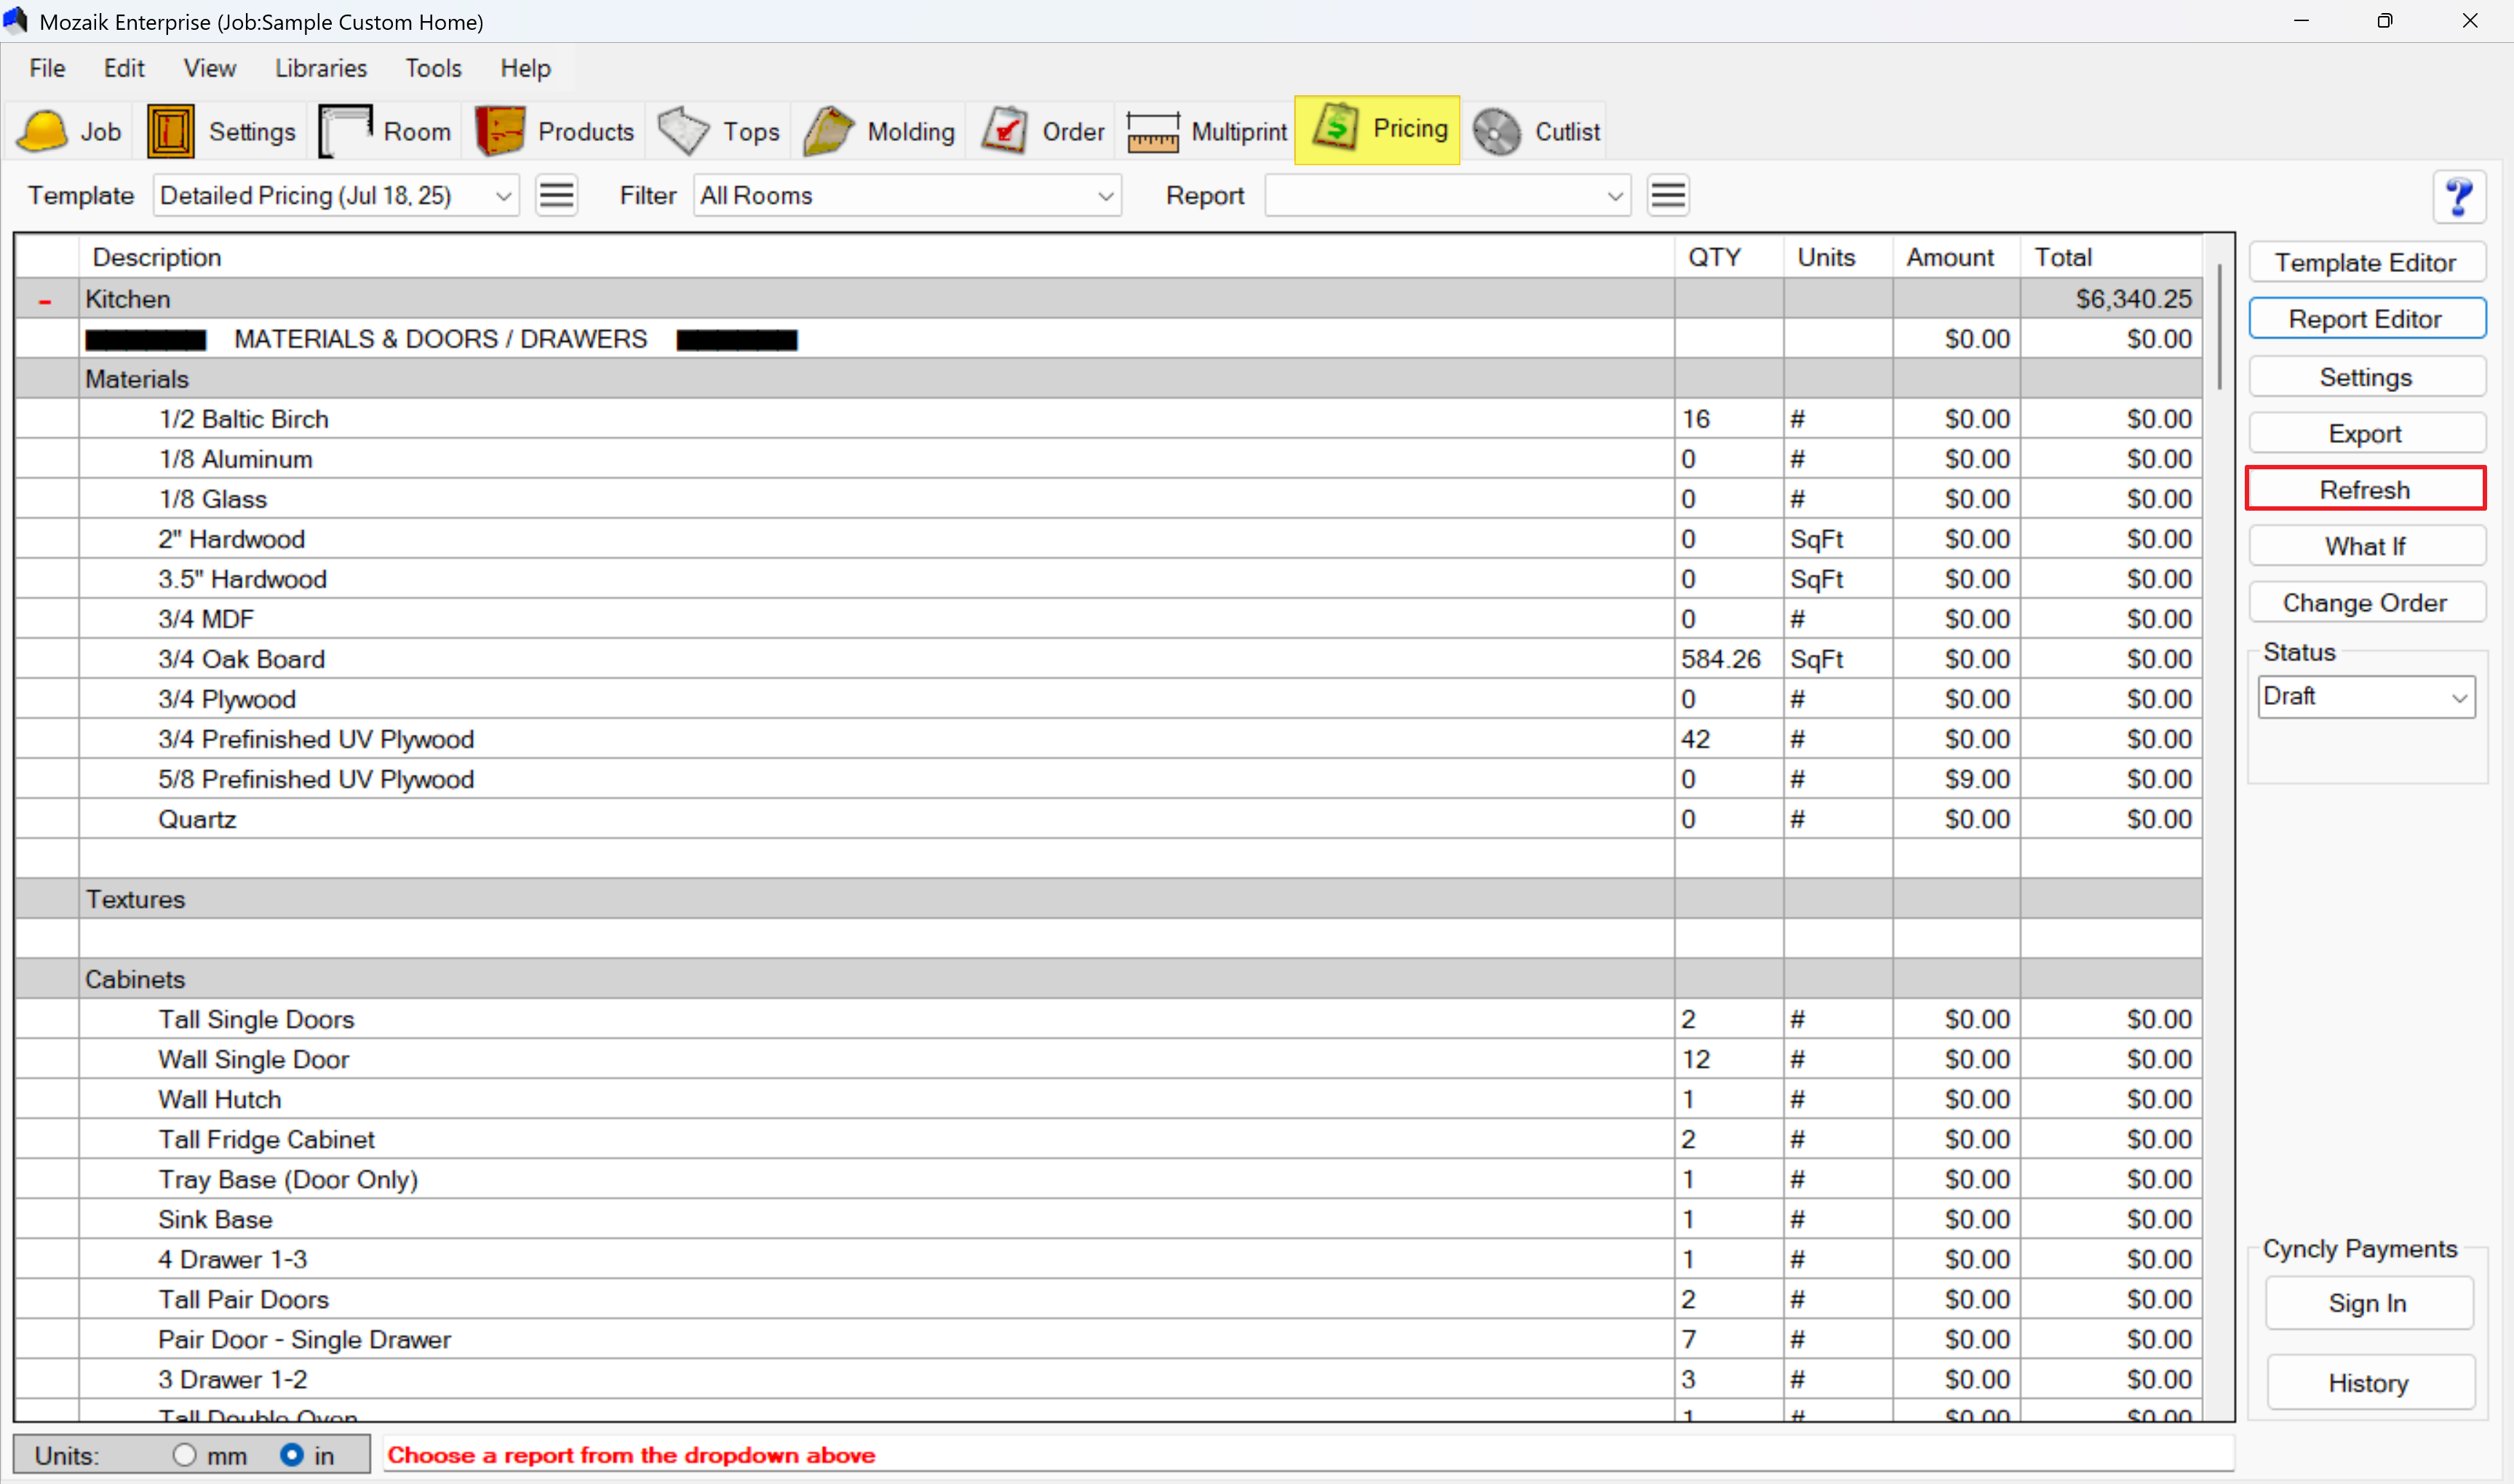Click the Refresh button
This screenshot has width=2514, height=1484.
(x=2365, y=489)
